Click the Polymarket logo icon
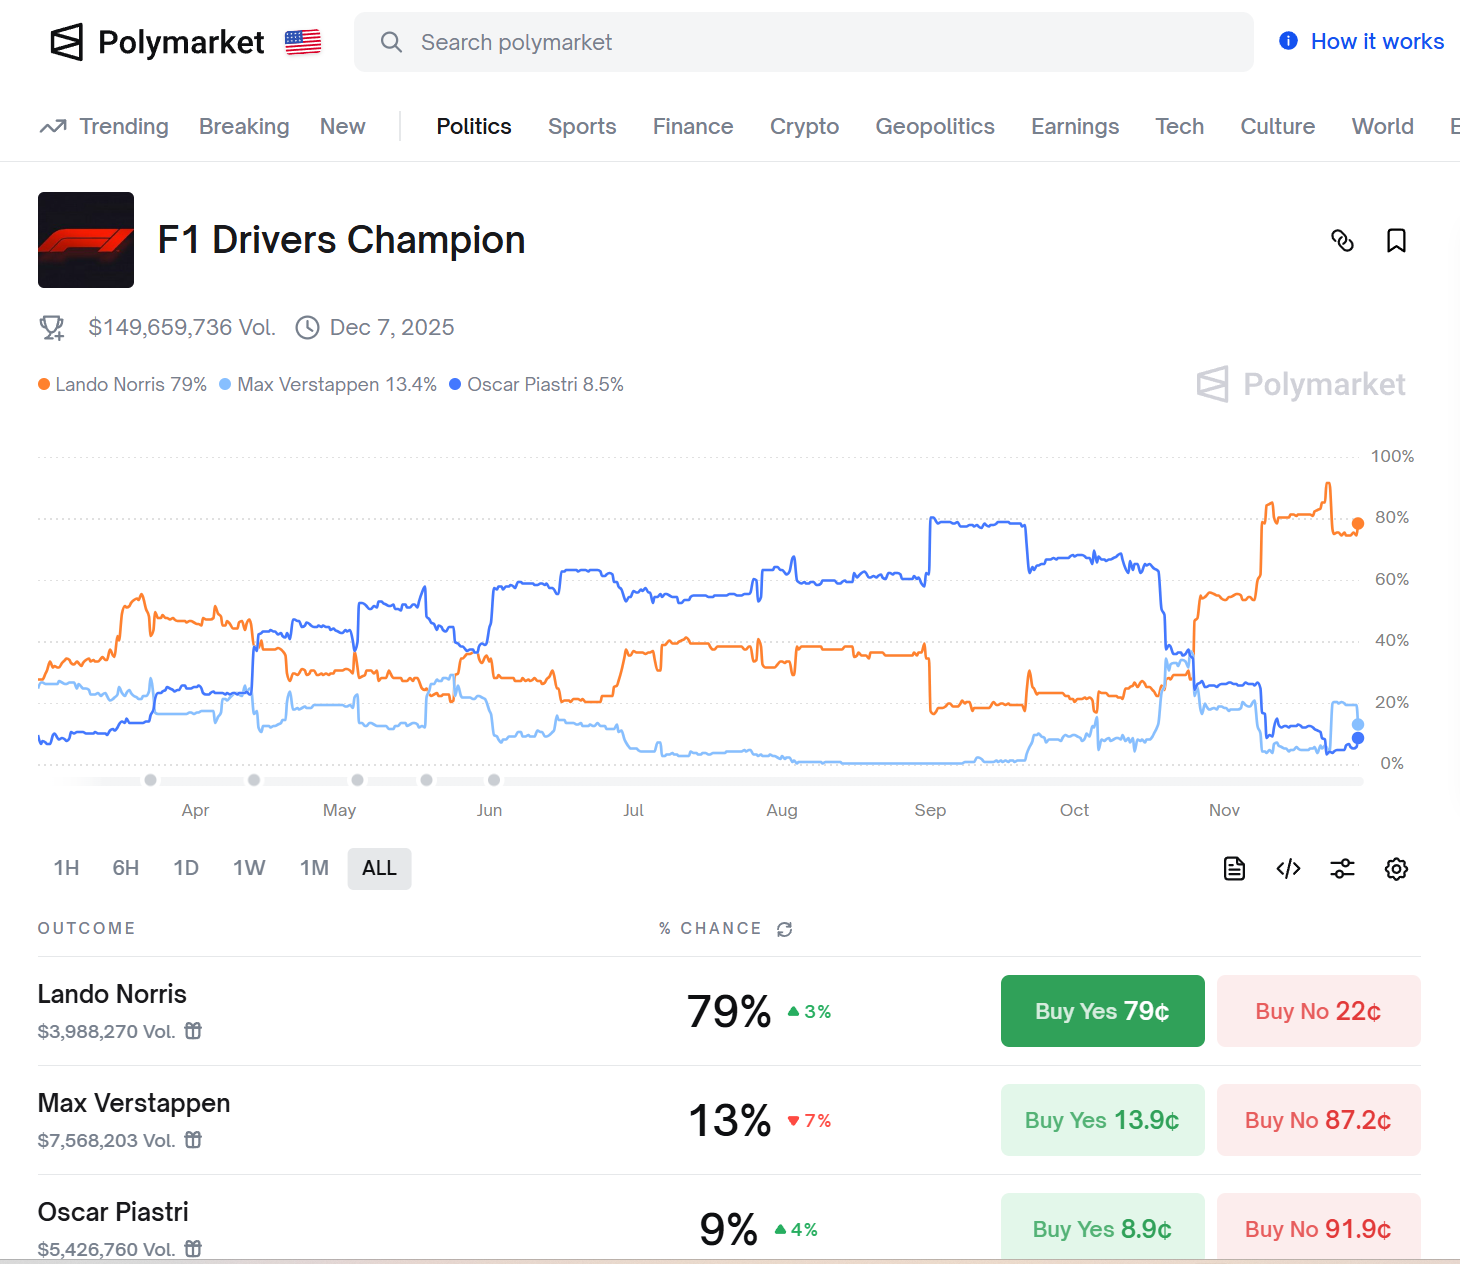 point(66,42)
